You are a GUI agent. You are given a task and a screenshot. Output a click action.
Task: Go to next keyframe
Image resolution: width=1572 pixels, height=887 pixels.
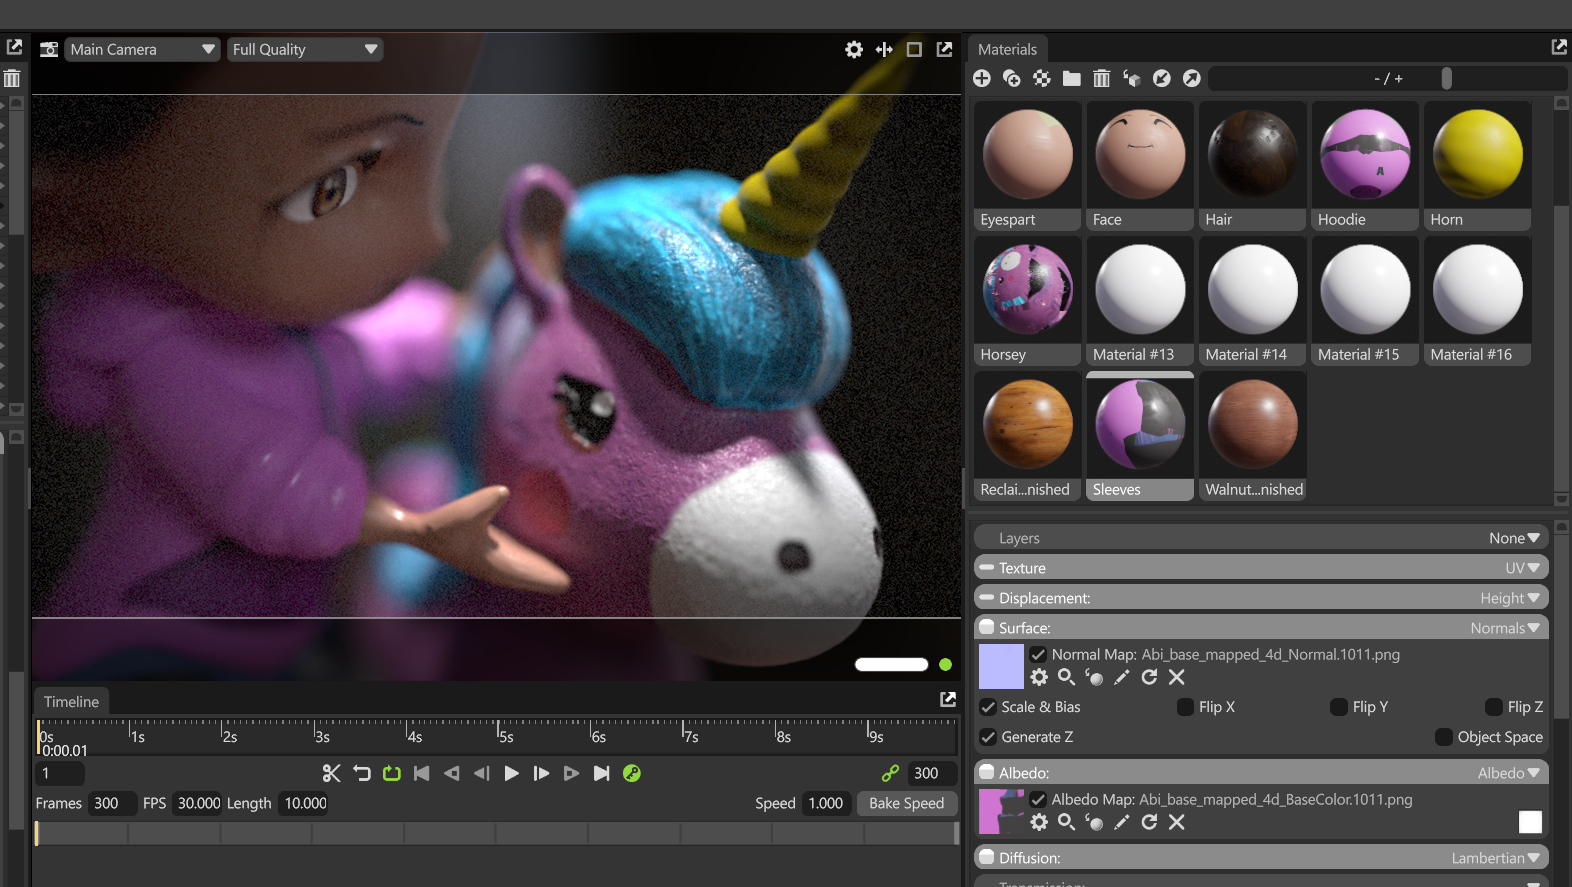[572, 773]
